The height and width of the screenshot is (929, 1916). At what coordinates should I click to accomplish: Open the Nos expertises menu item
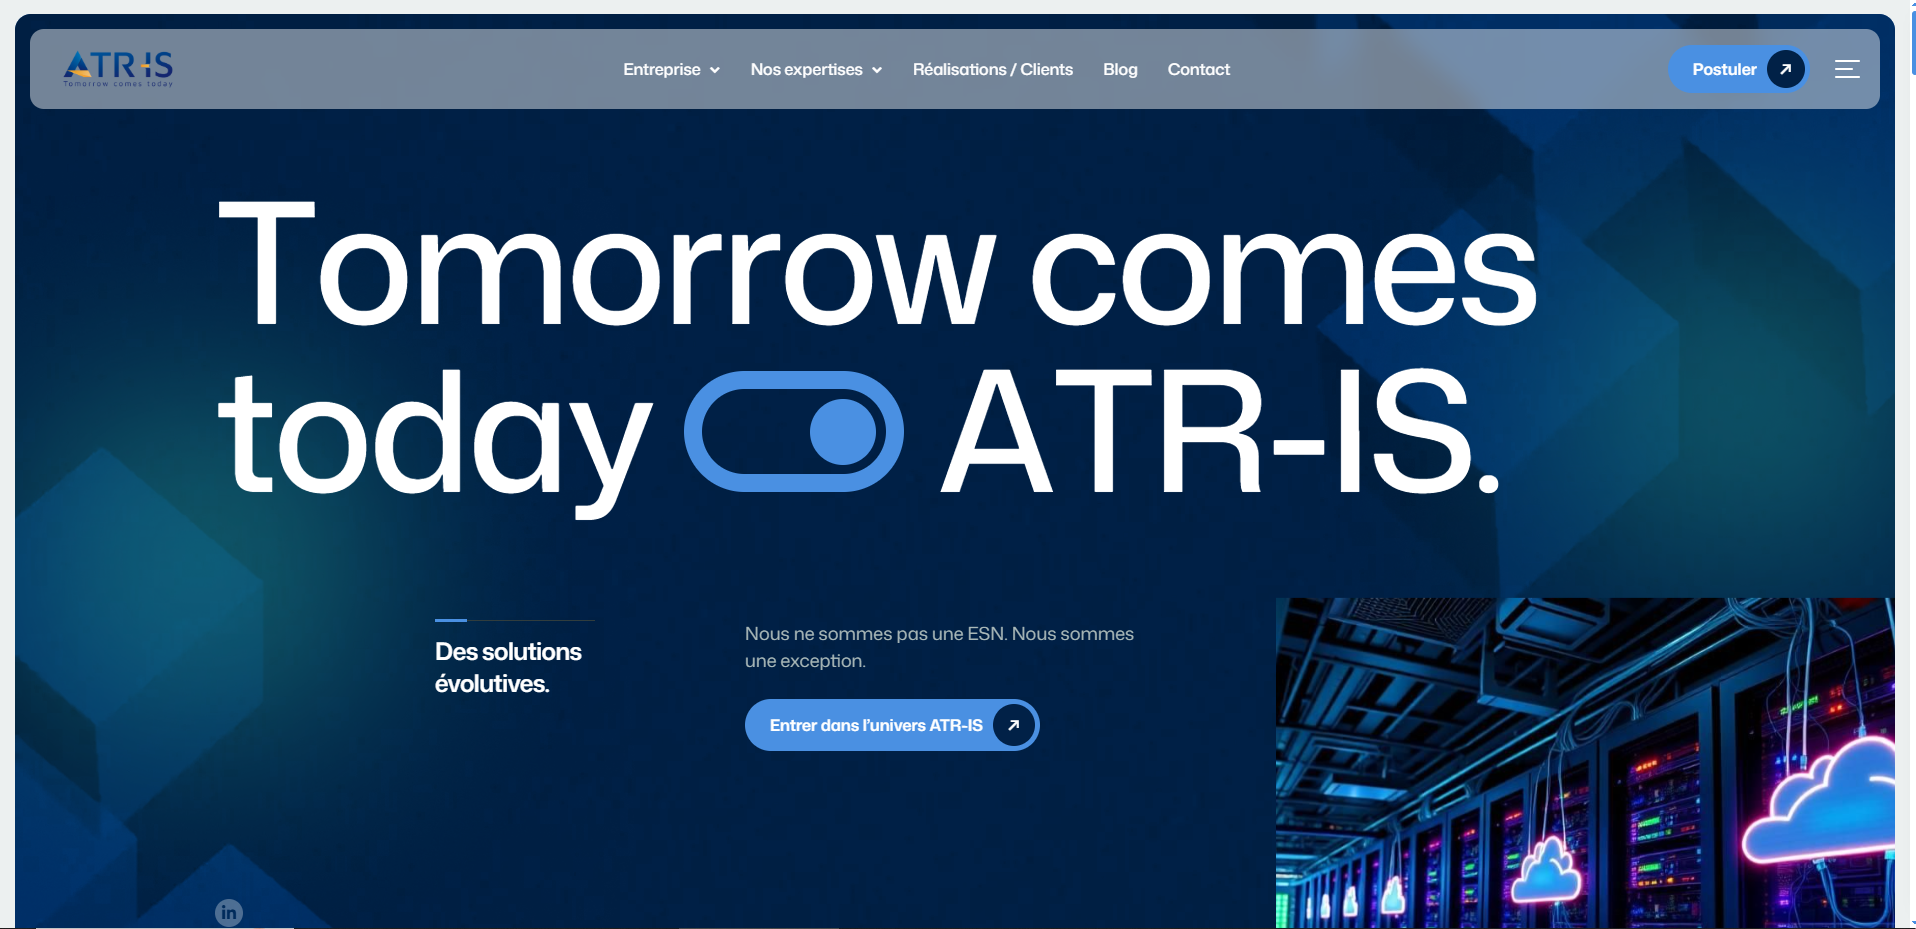click(x=807, y=69)
